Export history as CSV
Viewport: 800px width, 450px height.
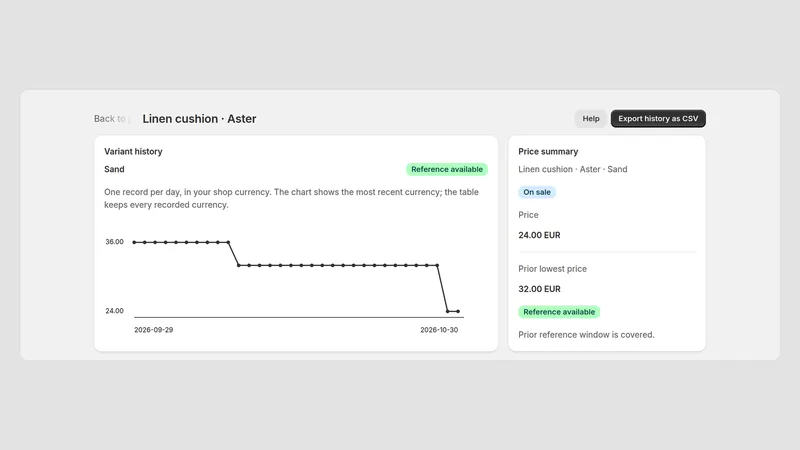pyautogui.click(x=658, y=119)
